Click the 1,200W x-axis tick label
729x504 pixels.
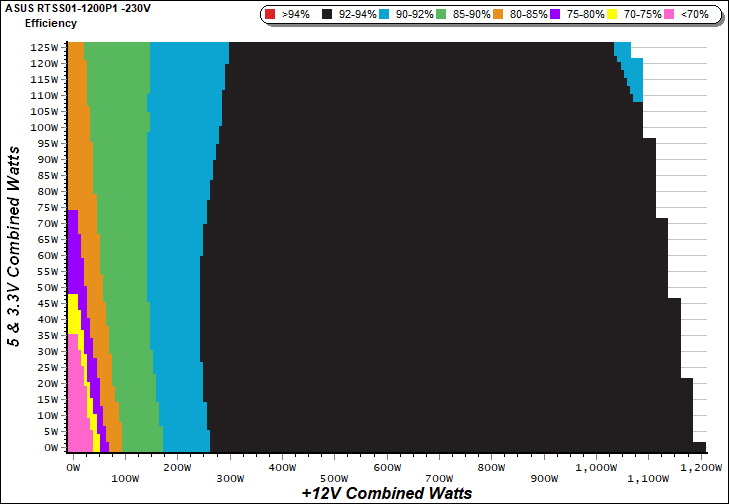[702, 467]
